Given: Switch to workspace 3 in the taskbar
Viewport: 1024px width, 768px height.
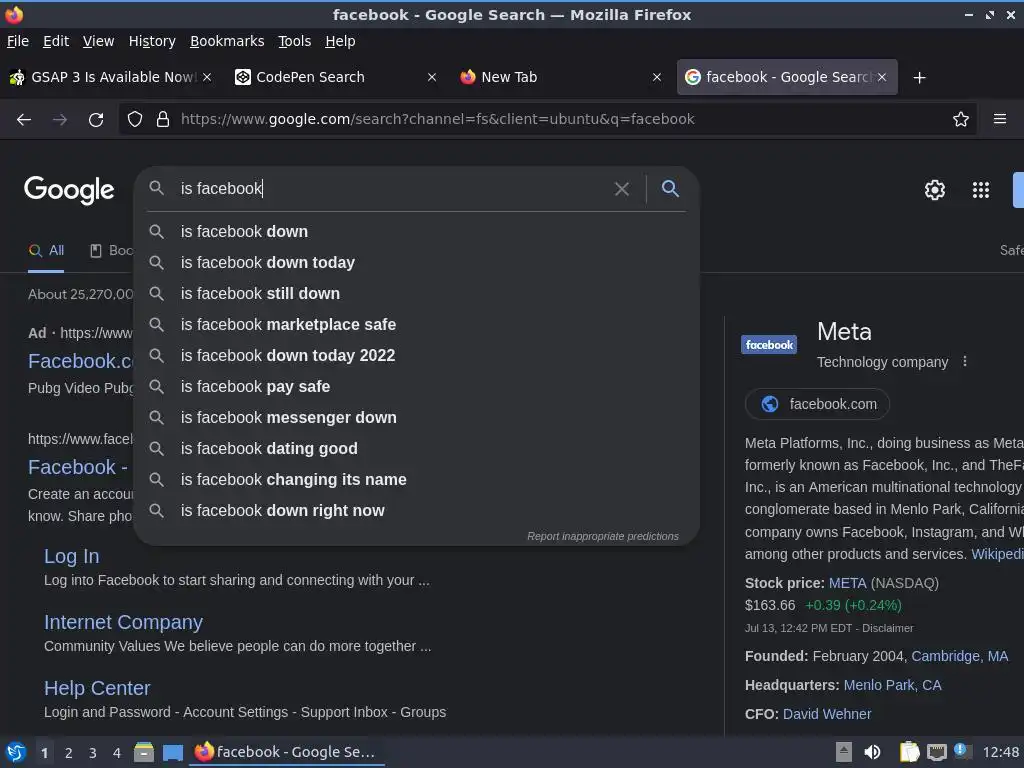Looking at the screenshot, I should pyautogui.click(x=93, y=753).
